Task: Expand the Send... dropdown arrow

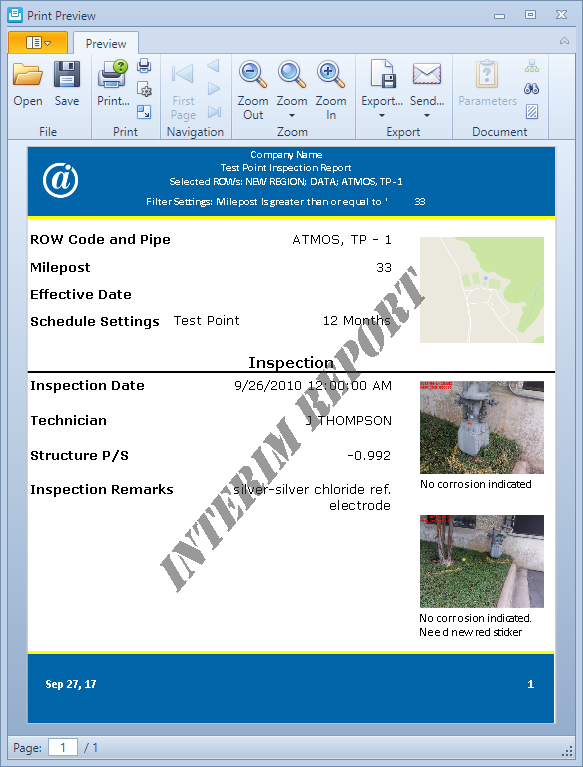Action: pyautogui.click(x=426, y=116)
